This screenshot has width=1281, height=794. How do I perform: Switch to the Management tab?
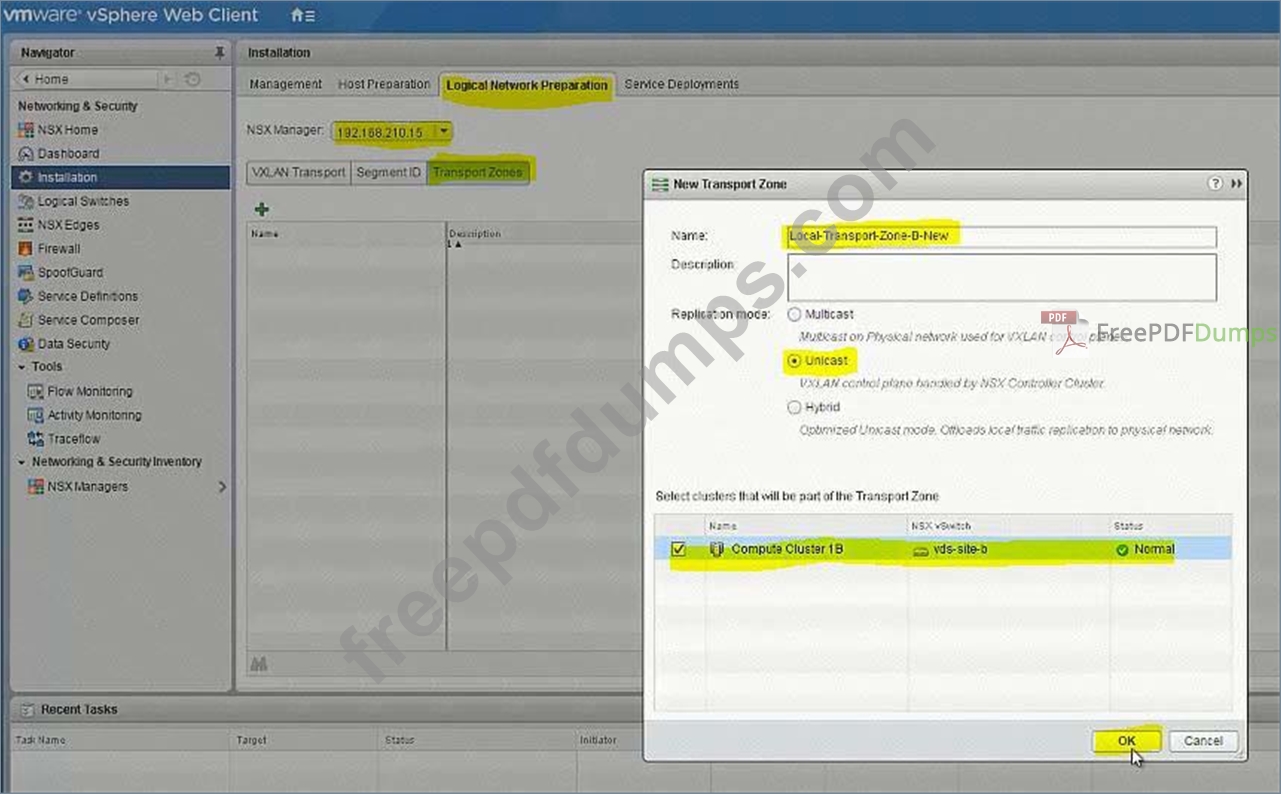[x=285, y=84]
